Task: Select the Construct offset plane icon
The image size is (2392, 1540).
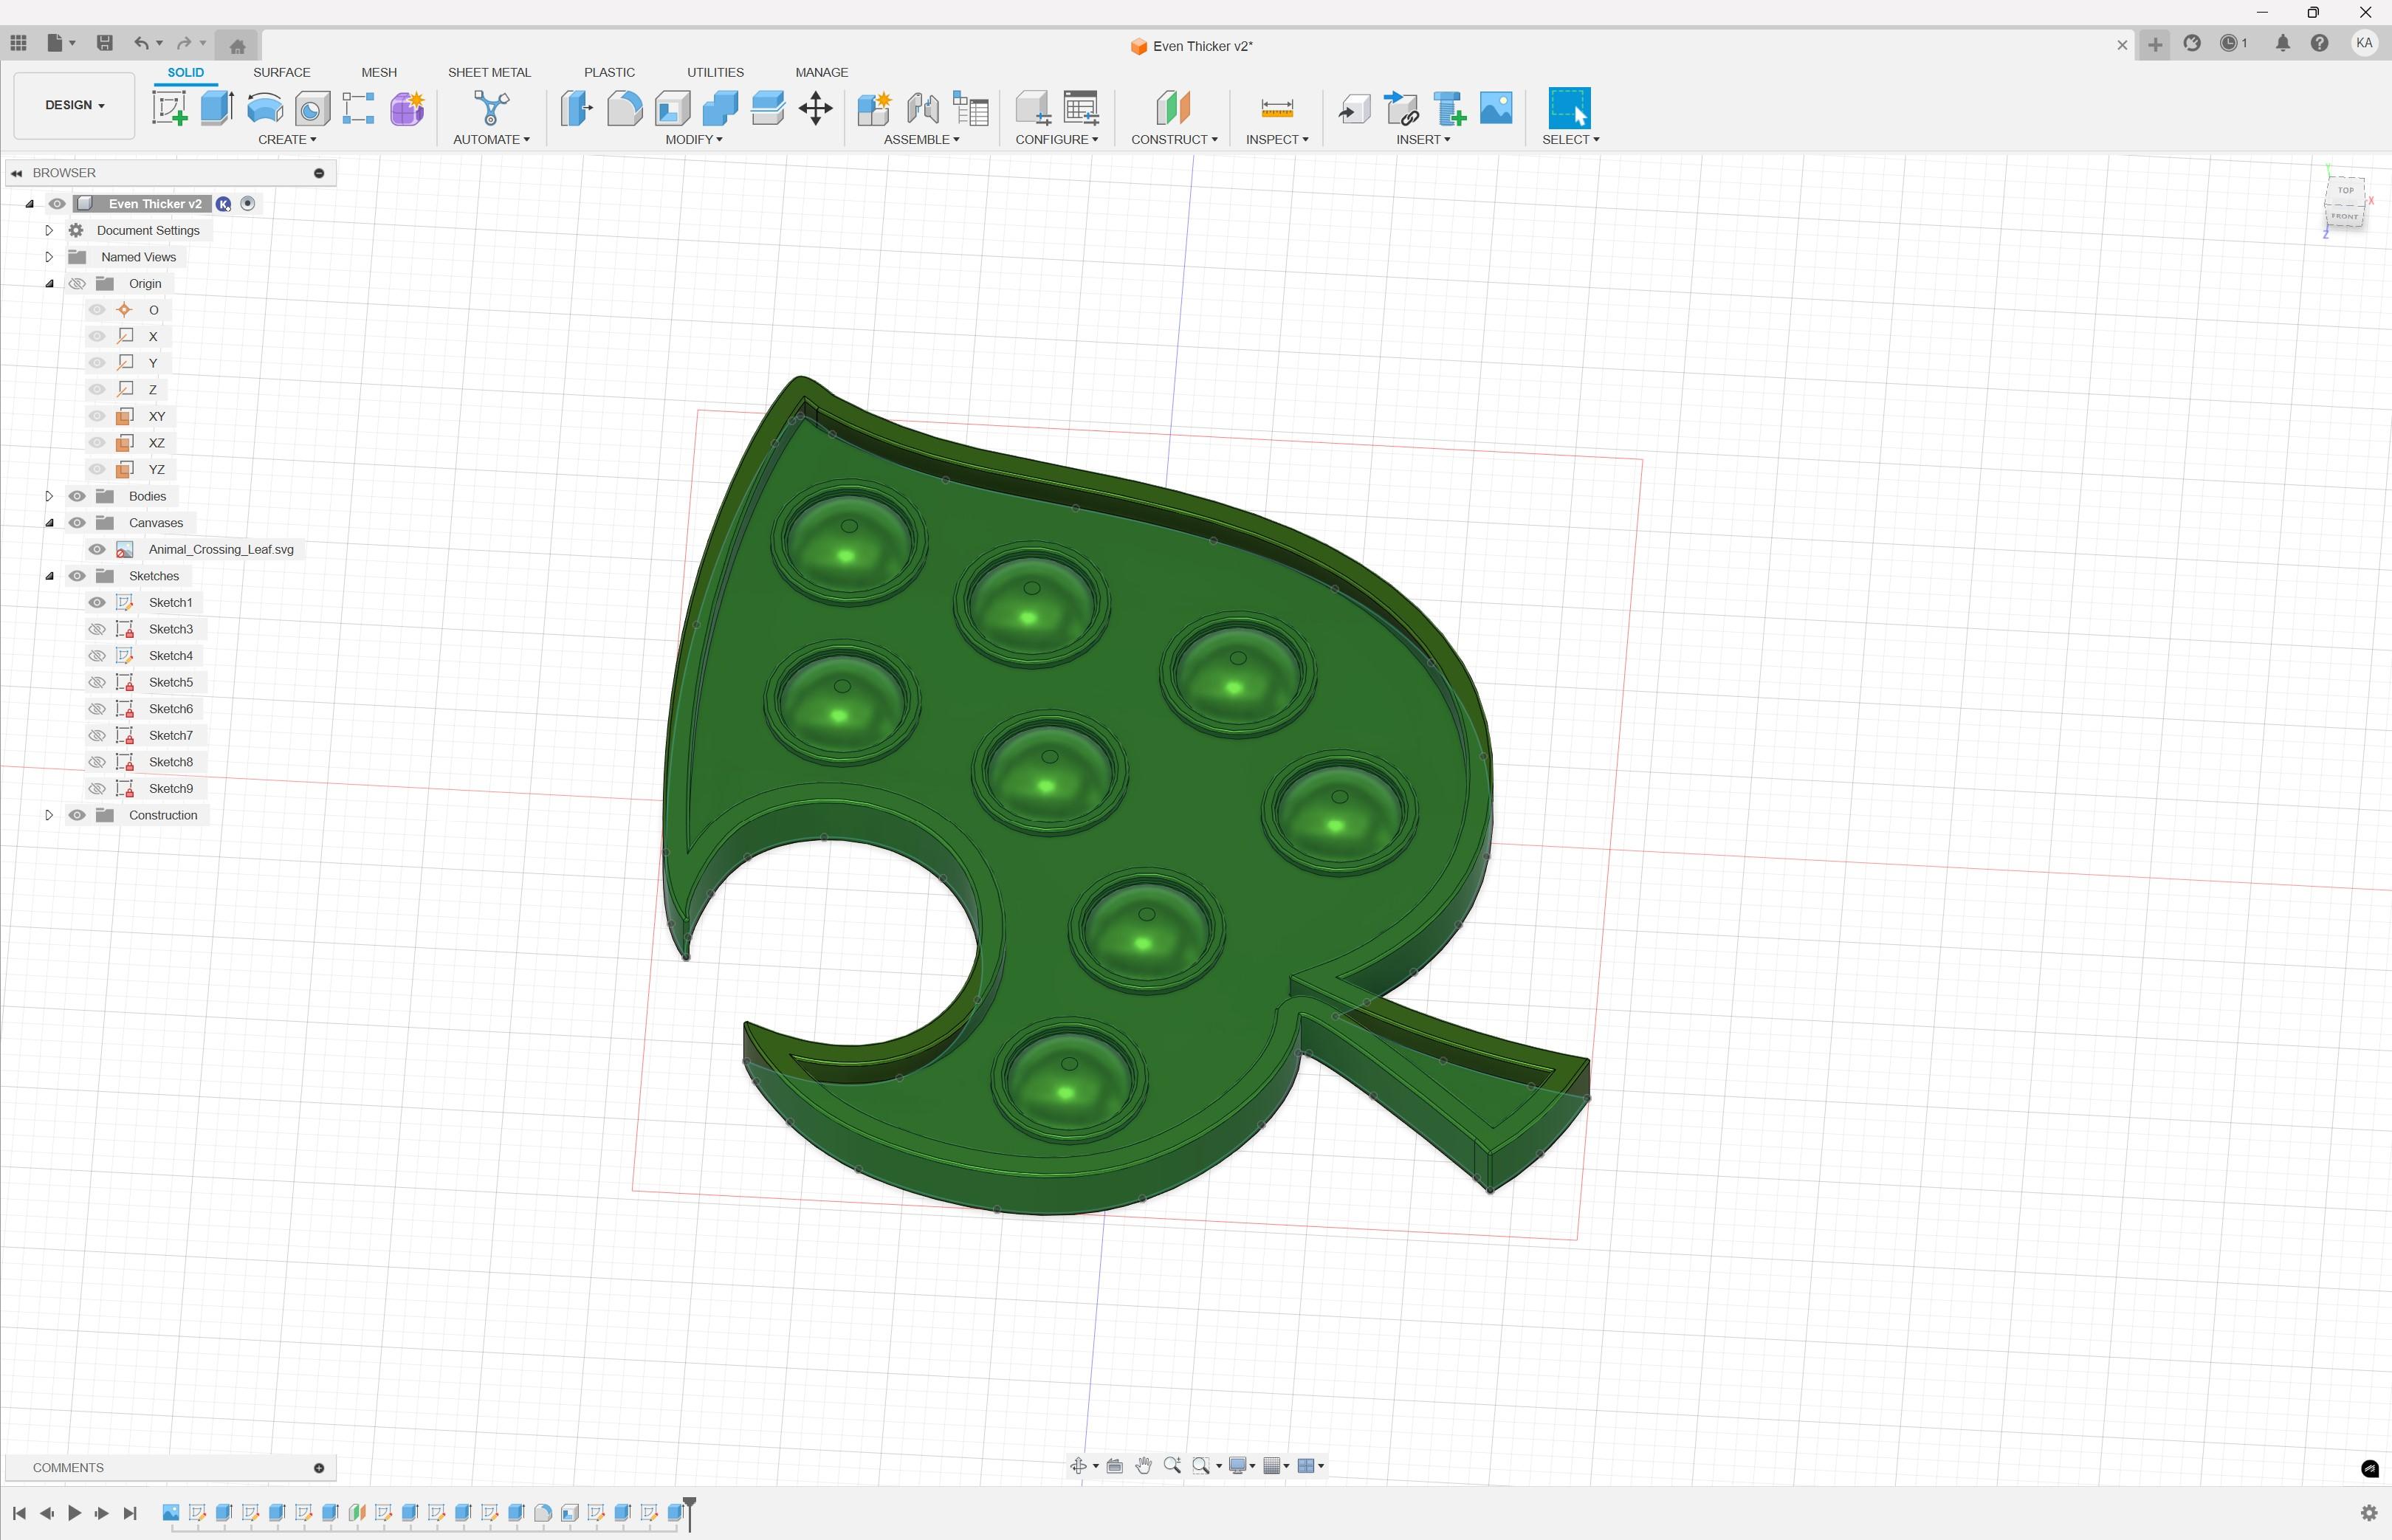Action: click(x=1173, y=108)
